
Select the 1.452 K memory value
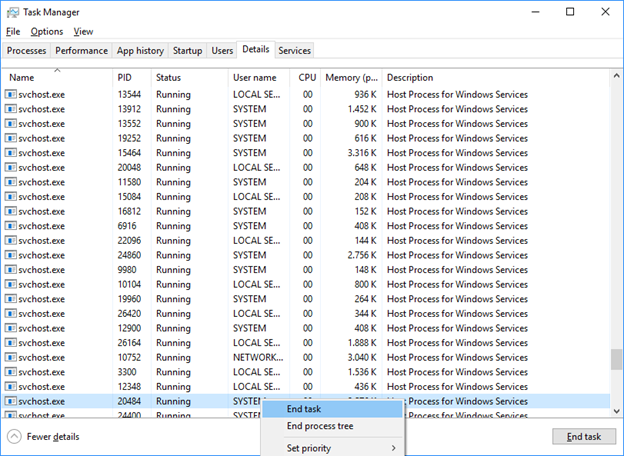pos(362,109)
